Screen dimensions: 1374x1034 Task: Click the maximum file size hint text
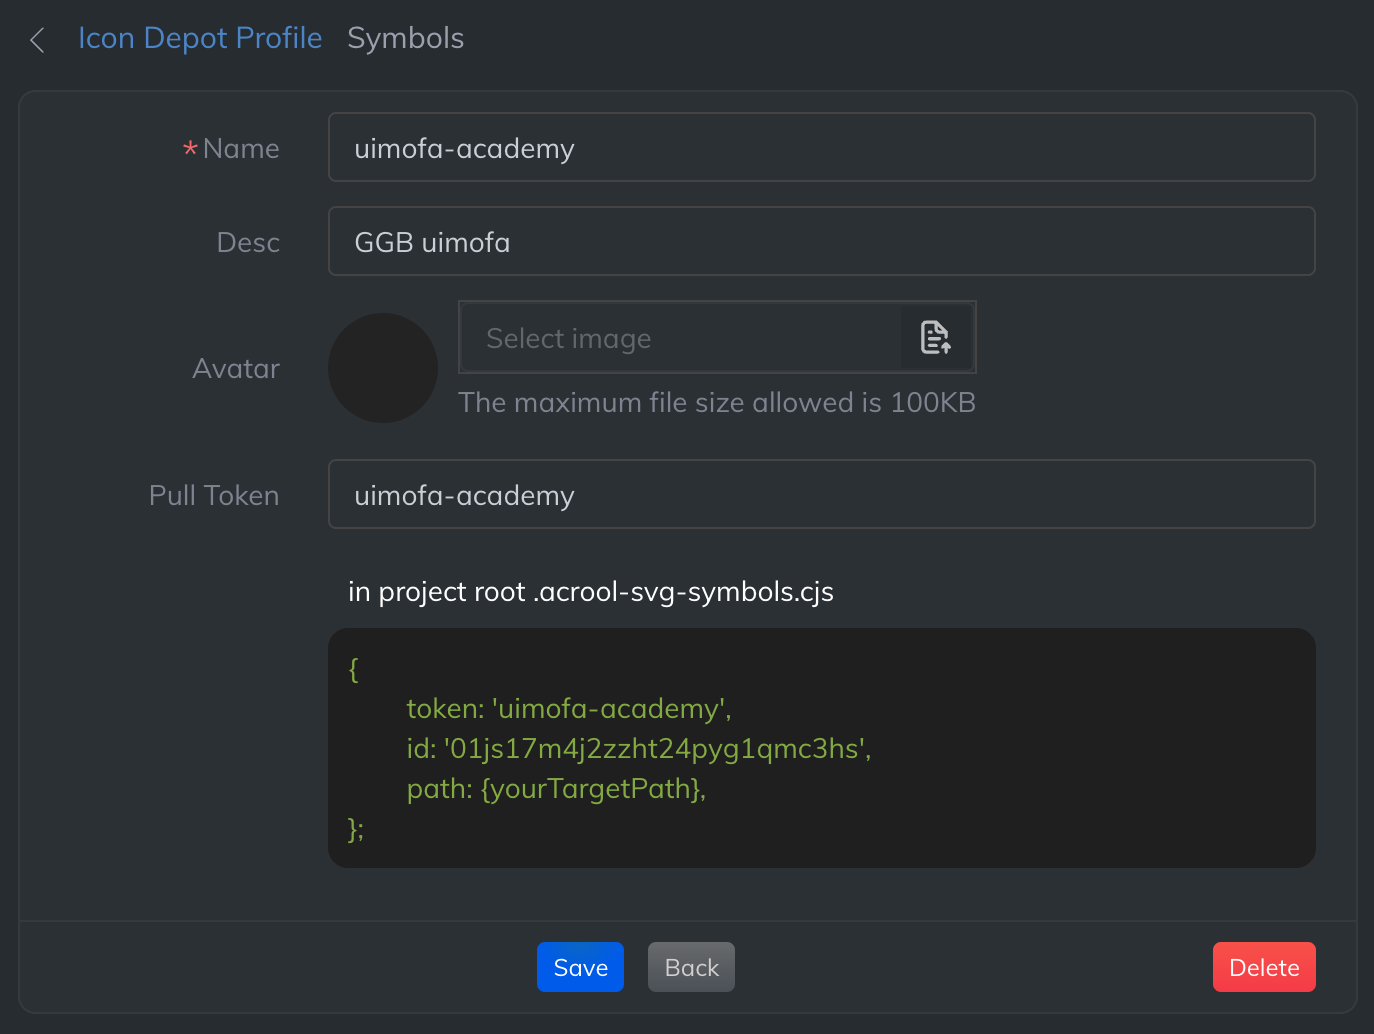coord(716,403)
